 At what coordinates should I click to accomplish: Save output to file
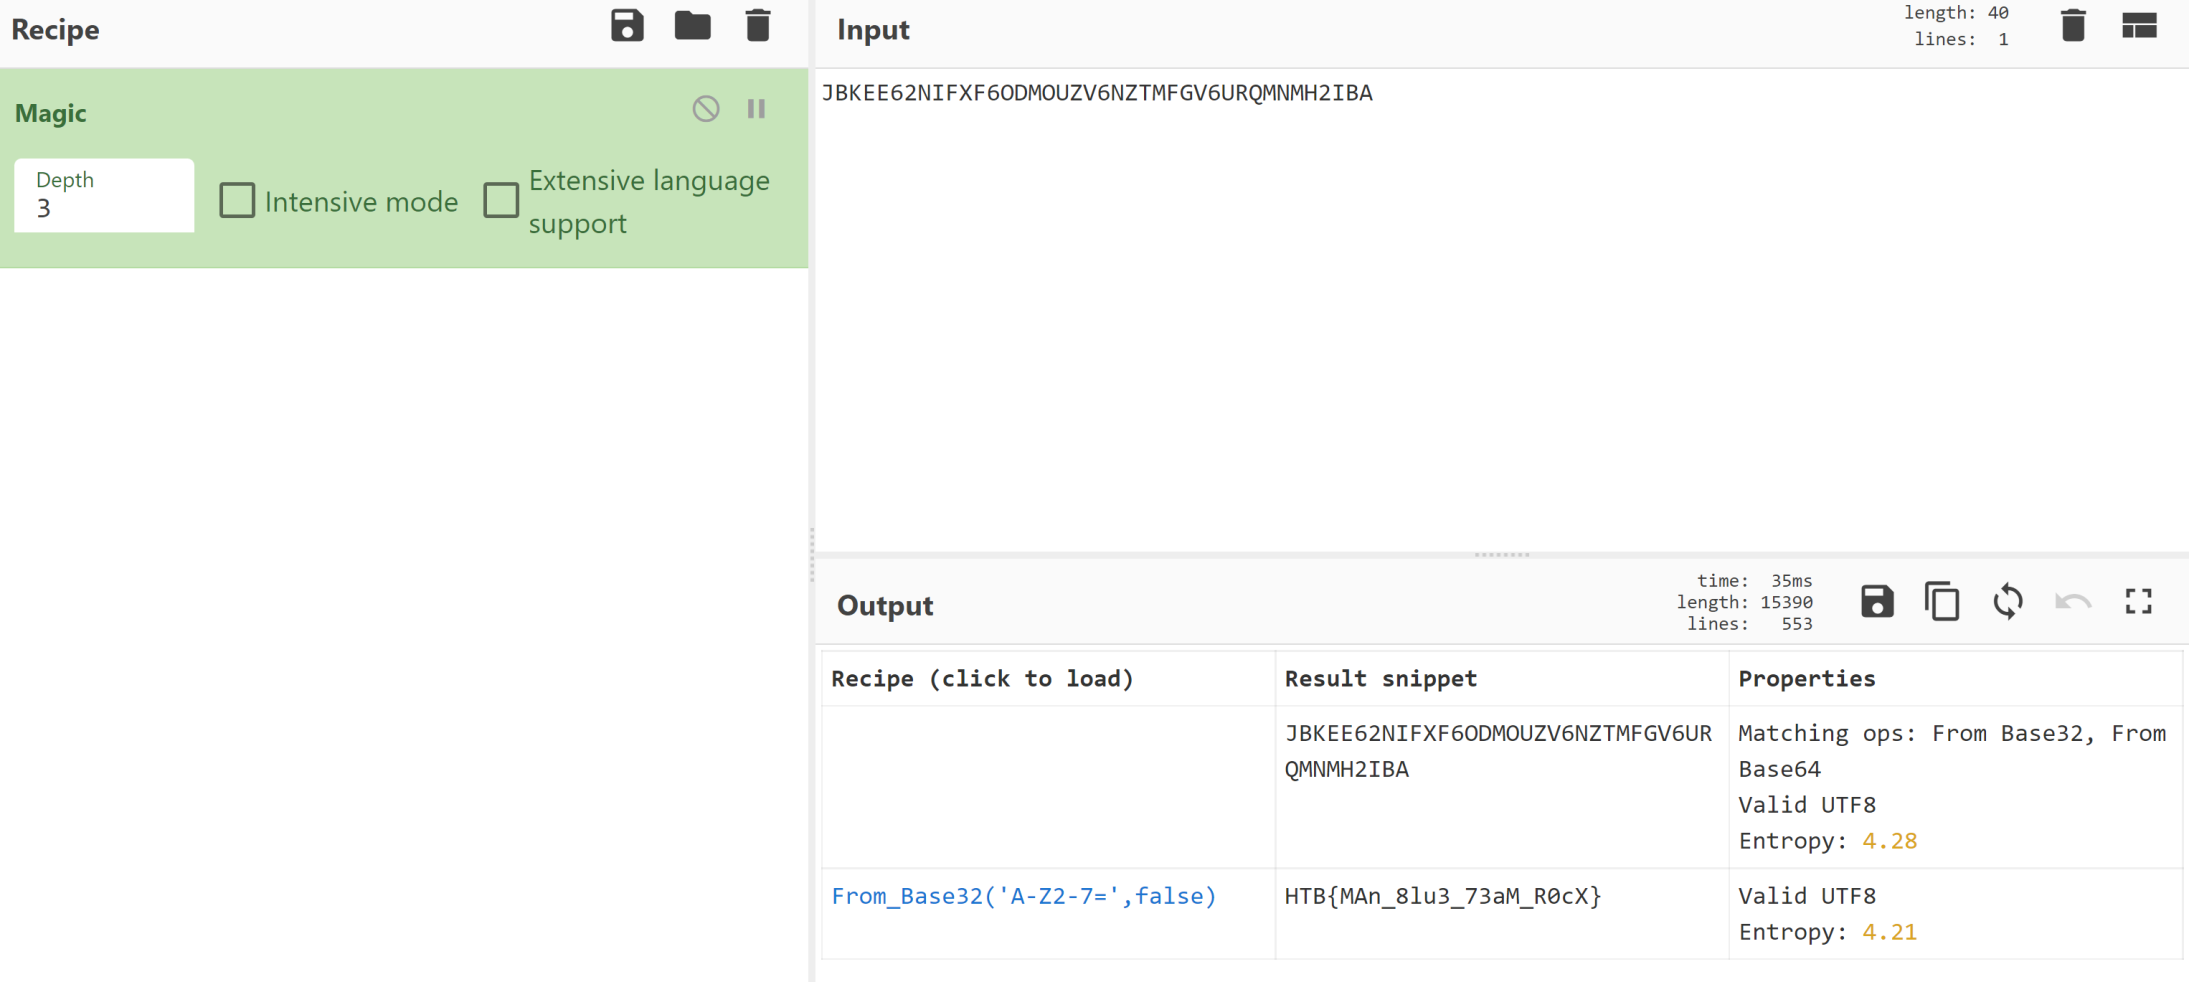[1877, 602]
